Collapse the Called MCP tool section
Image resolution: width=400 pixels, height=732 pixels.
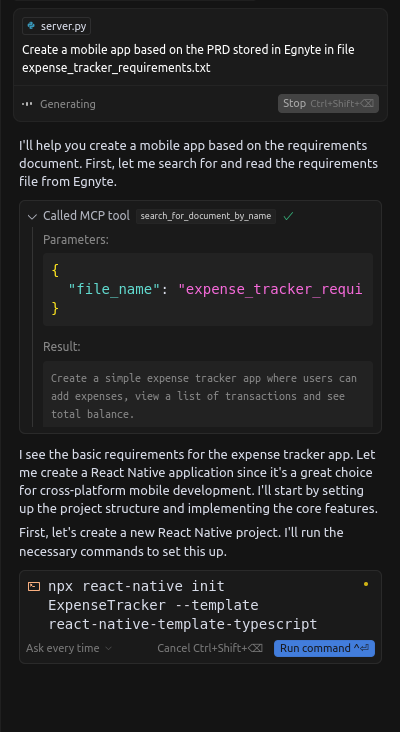[x=32, y=216]
